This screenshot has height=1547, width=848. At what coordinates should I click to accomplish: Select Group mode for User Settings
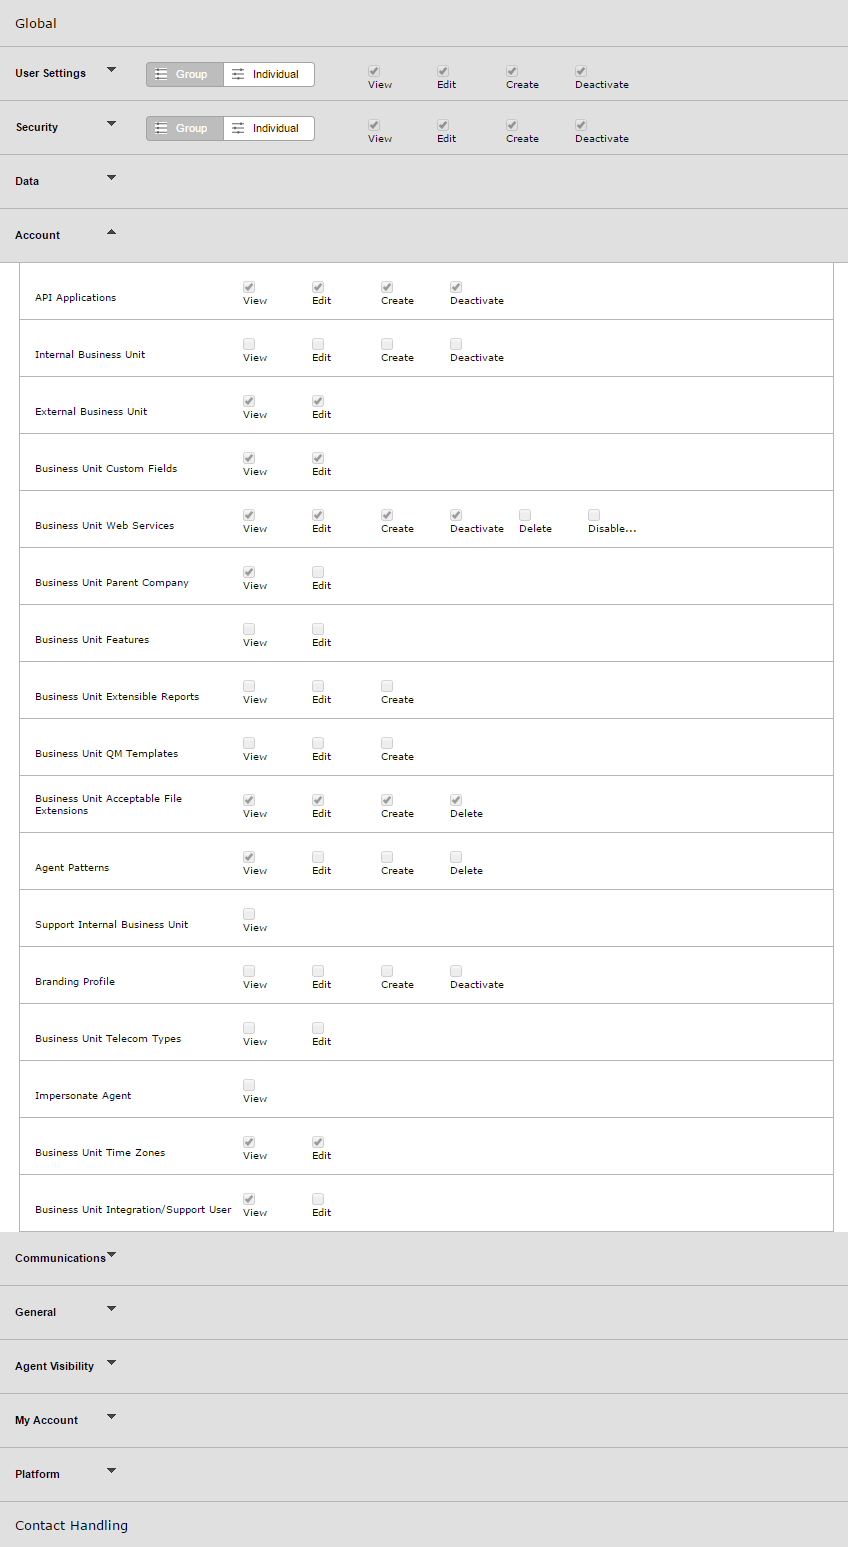(184, 74)
